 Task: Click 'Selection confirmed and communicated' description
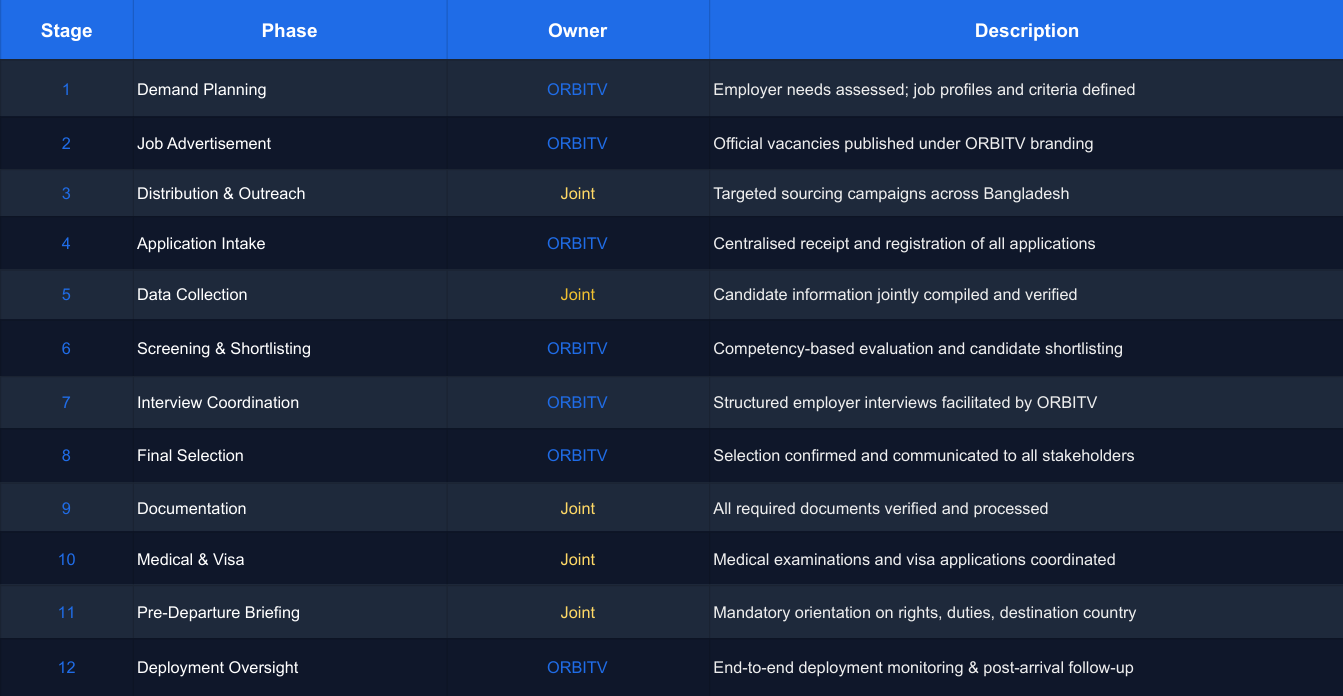point(924,455)
